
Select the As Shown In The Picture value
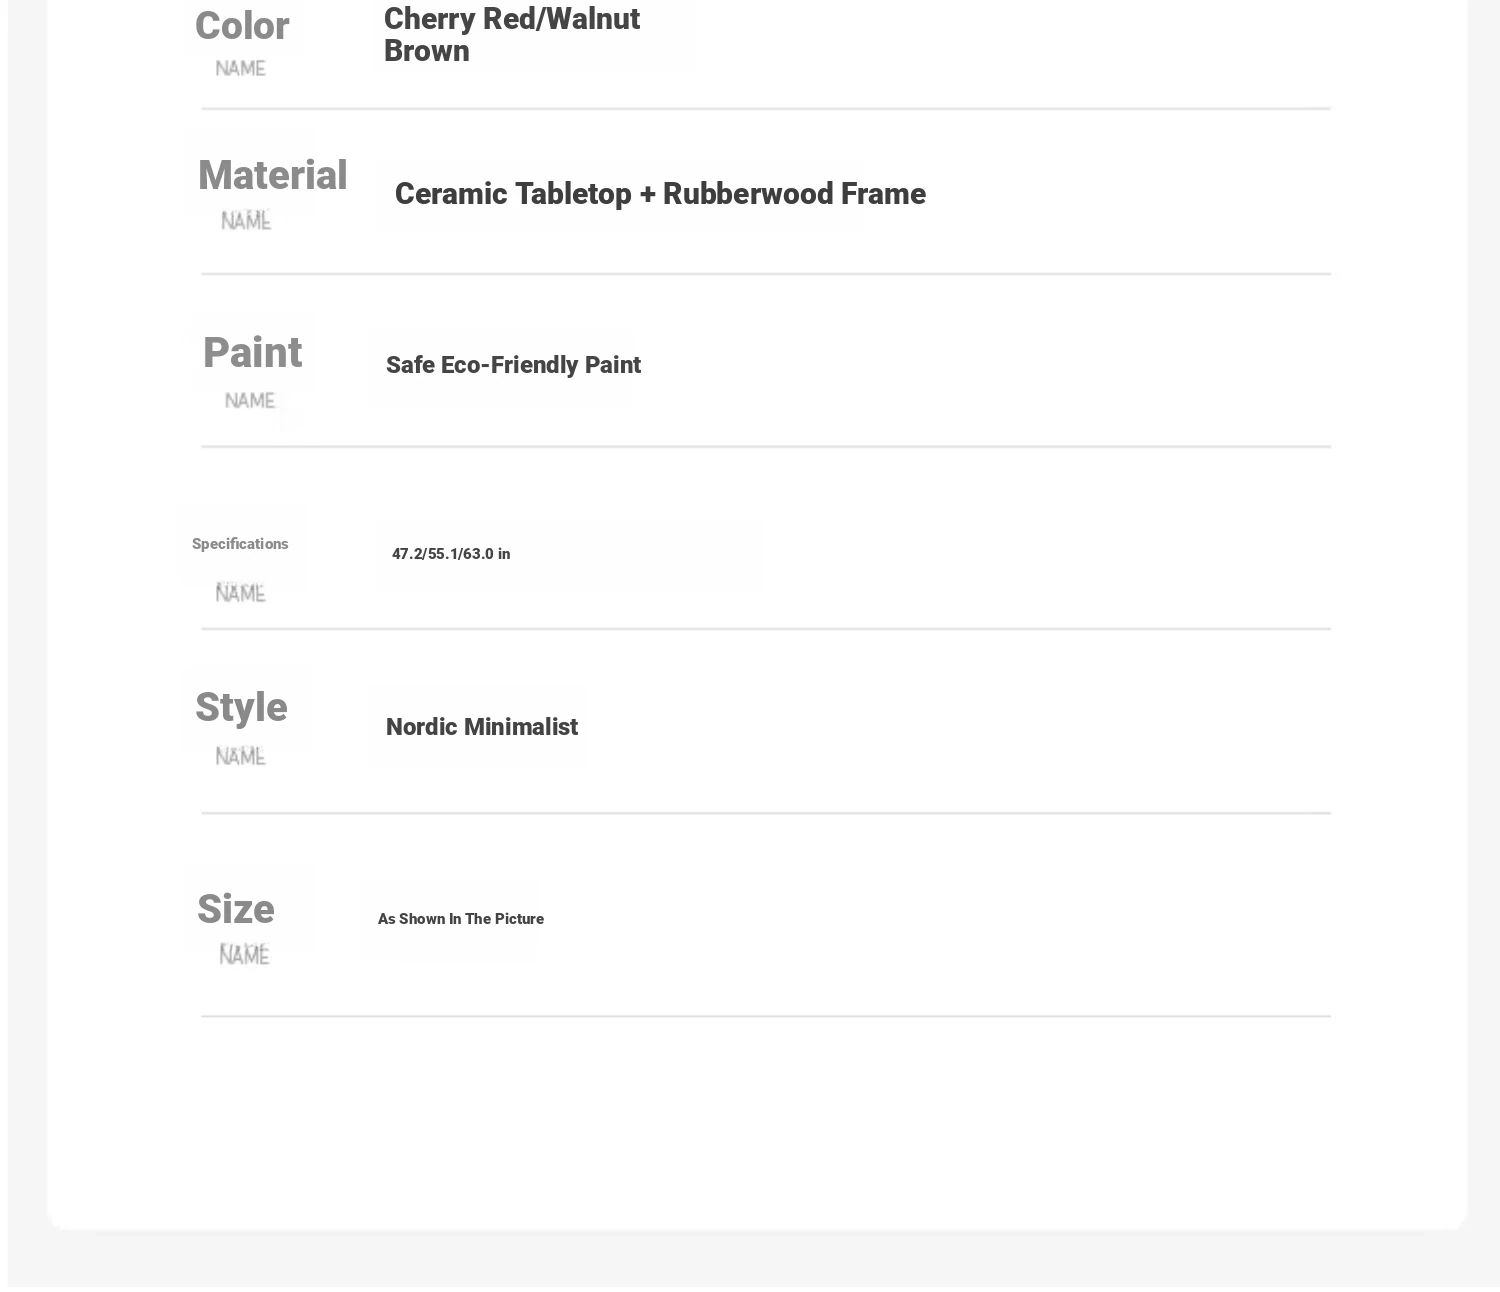(x=461, y=919)
